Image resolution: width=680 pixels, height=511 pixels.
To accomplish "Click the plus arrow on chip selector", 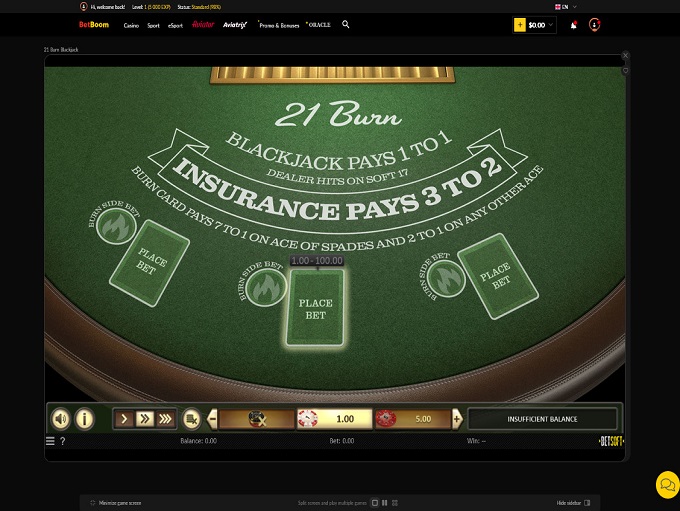I will [457, 419].
